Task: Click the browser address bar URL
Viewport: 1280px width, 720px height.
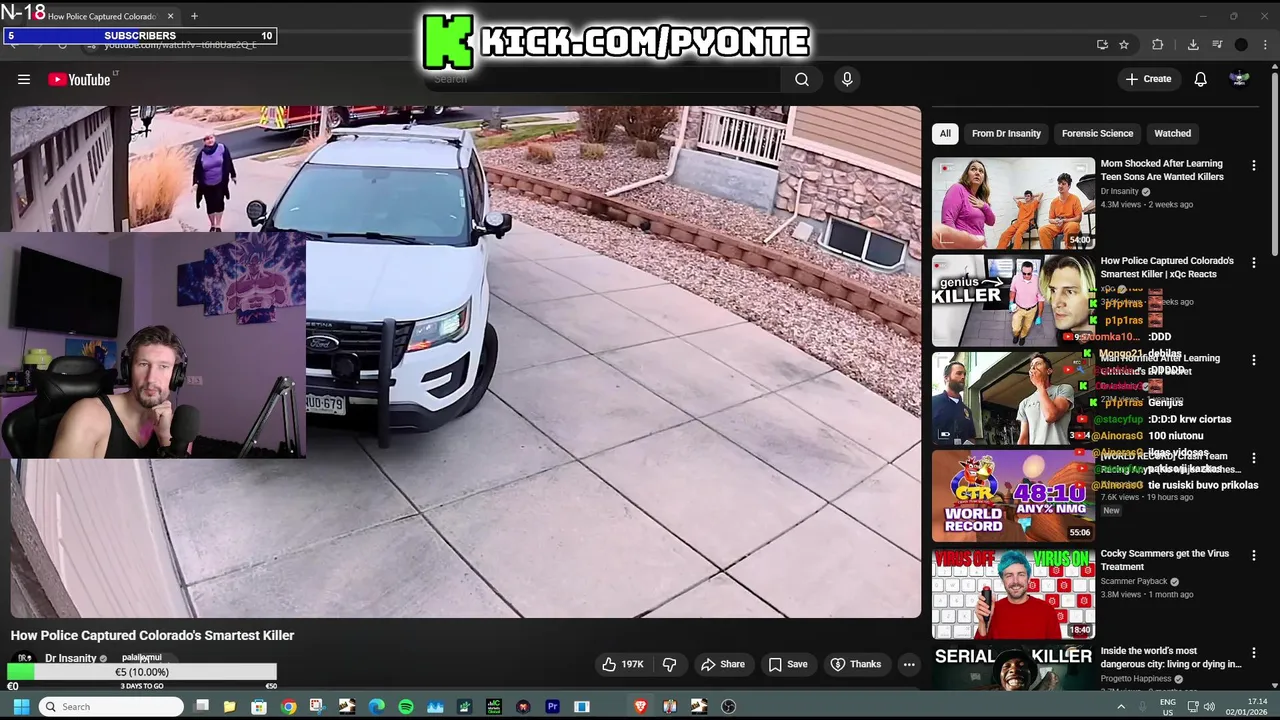Action: tap(180, 45)
